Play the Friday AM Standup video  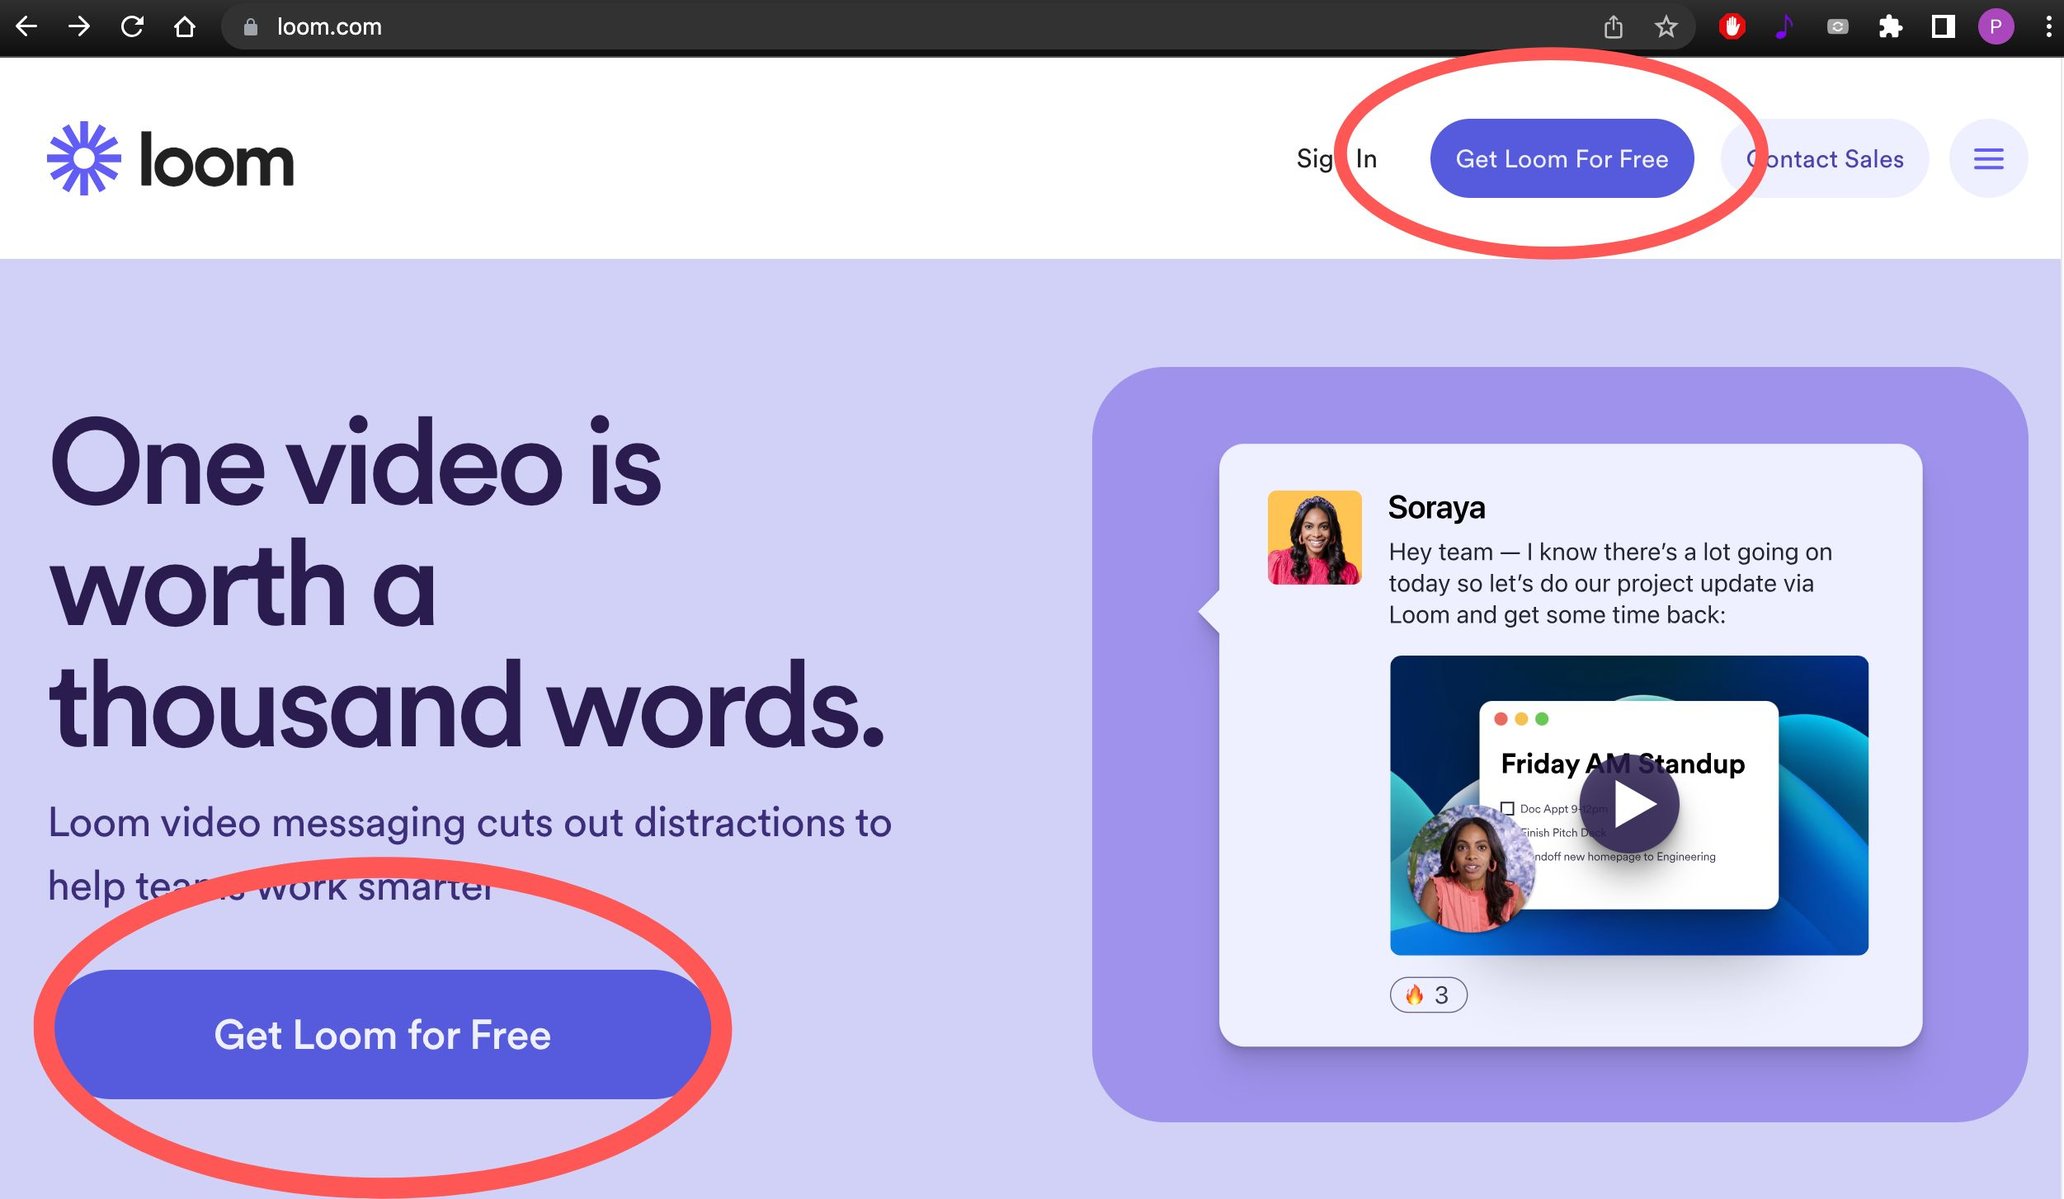(1630, 804)
